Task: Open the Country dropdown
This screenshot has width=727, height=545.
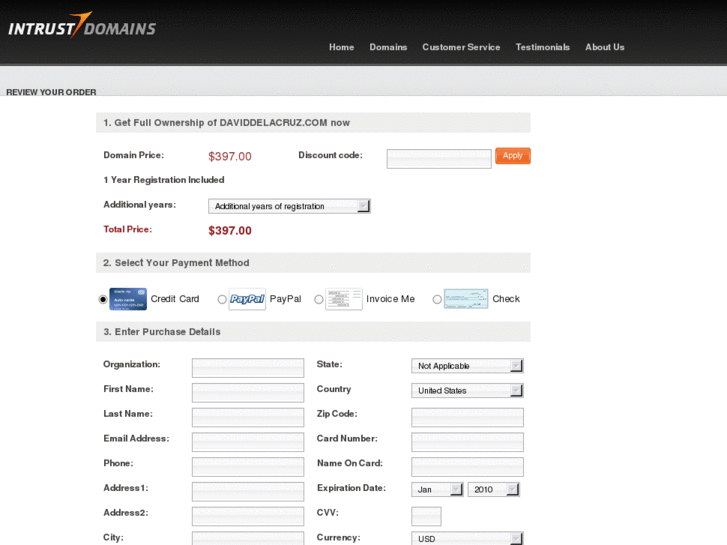Action: pos(467,391)
